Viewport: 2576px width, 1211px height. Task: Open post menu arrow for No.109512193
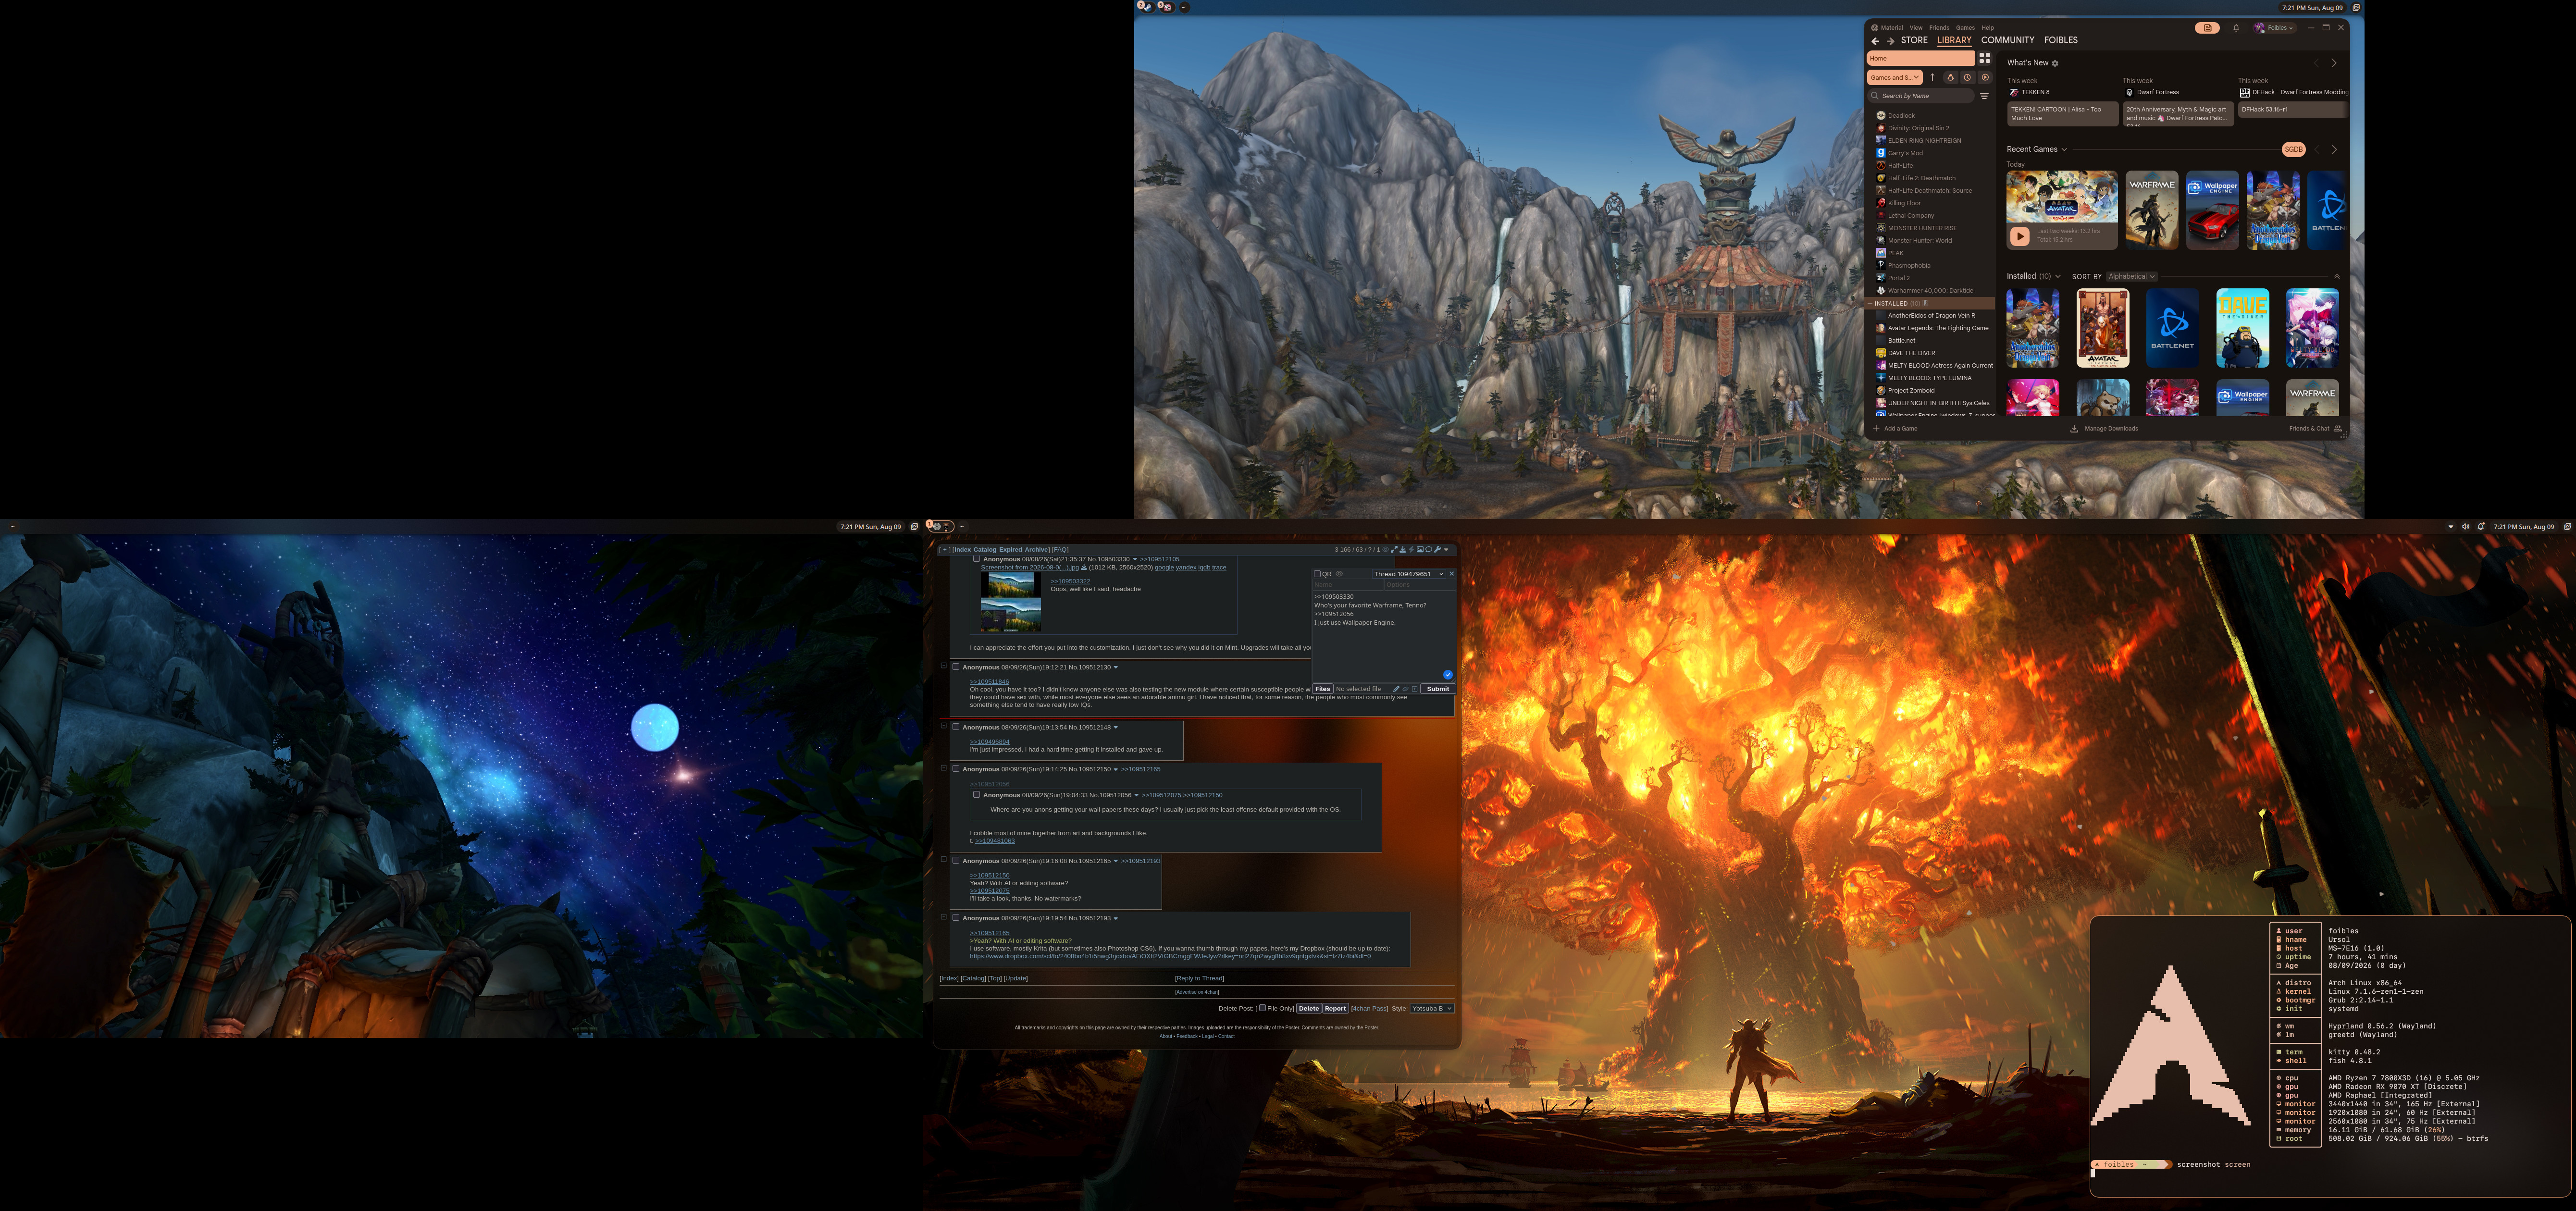point(1116,918)
